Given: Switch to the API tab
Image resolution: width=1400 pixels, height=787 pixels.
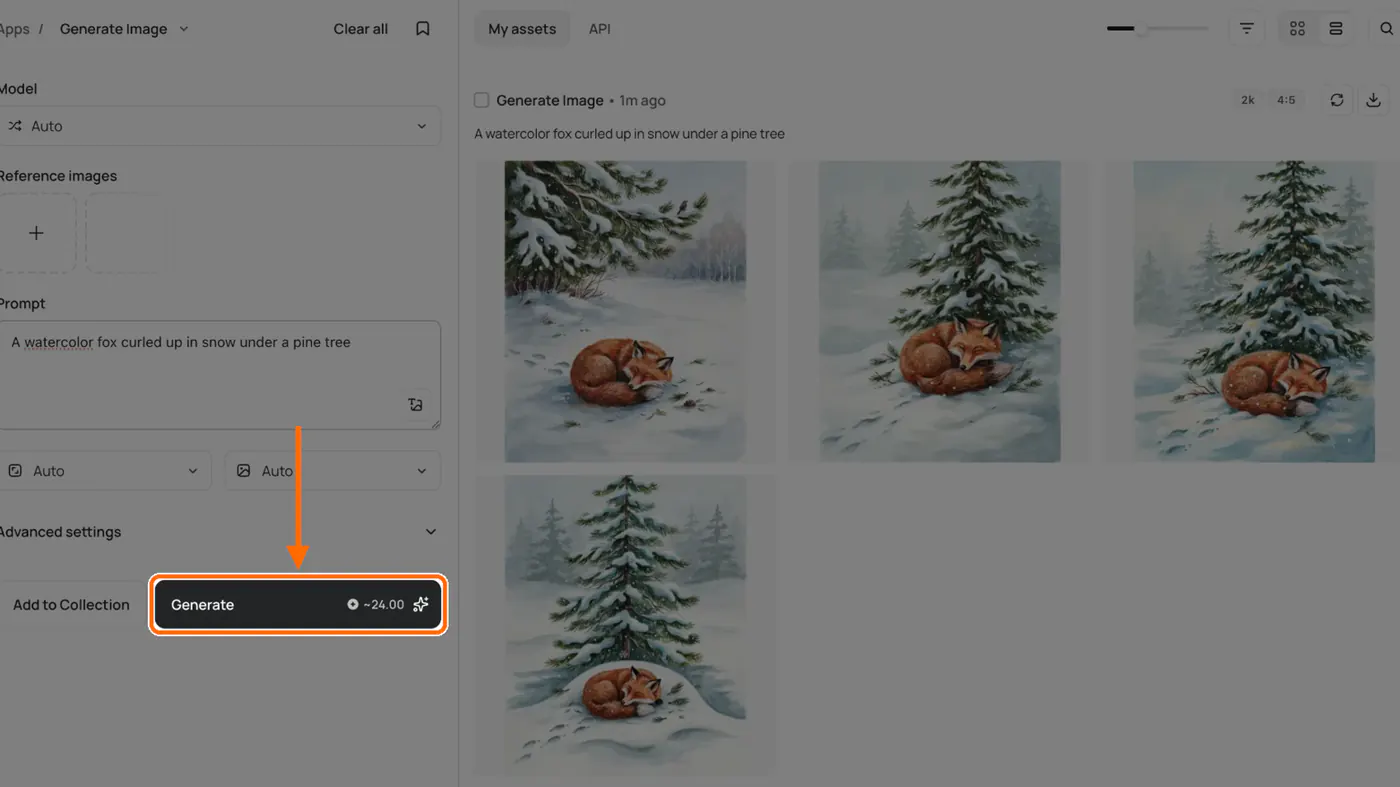Looking at the screenshot, I should [x=600, y=29].
